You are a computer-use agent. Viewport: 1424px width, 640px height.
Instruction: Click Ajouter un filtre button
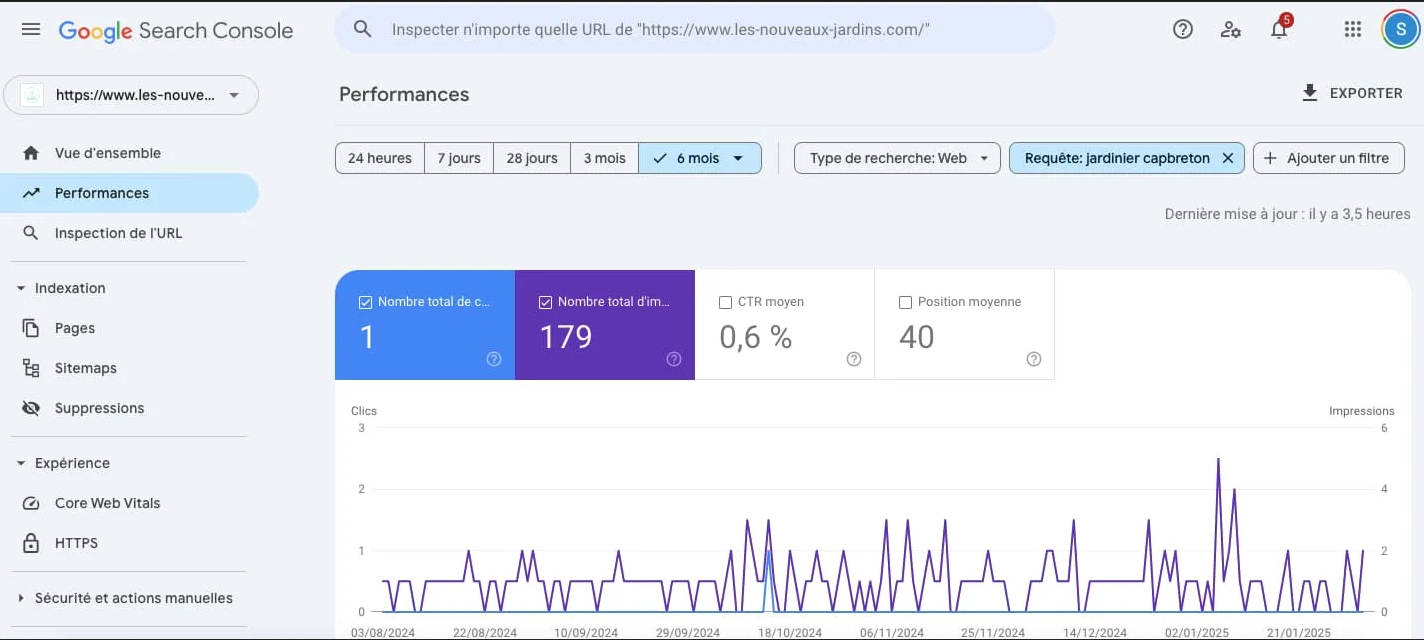click(1328, 158)
